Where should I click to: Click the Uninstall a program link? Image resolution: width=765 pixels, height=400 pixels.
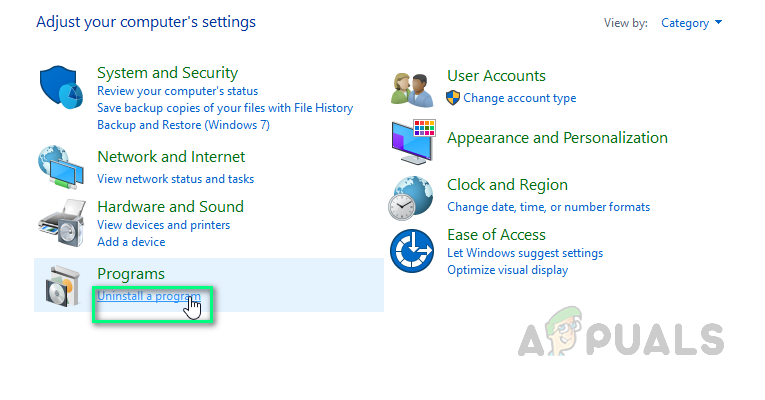tap(148, 296)
